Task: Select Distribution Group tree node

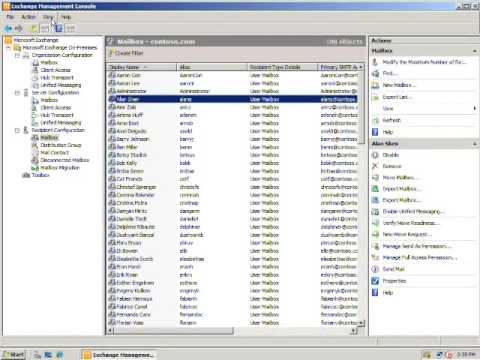Action: [x=61, y=145]
